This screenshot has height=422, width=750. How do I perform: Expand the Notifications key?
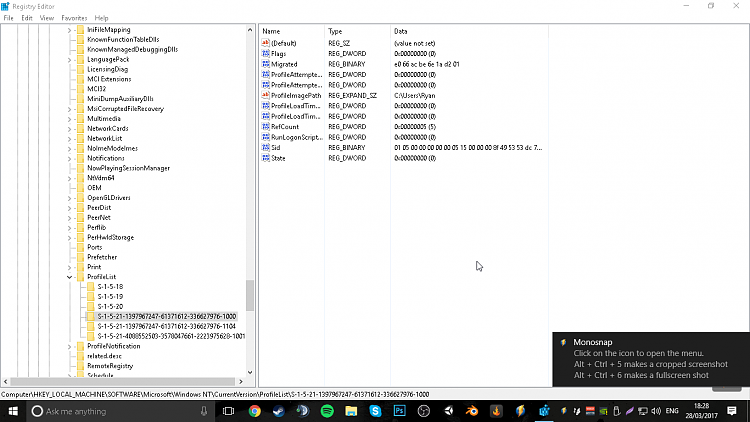pos(69,158)
